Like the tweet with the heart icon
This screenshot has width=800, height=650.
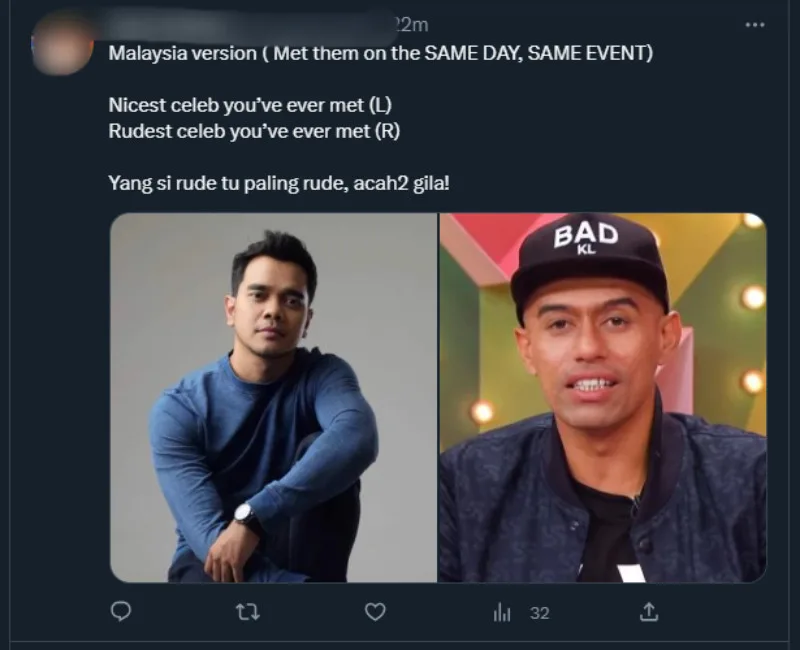375,612
